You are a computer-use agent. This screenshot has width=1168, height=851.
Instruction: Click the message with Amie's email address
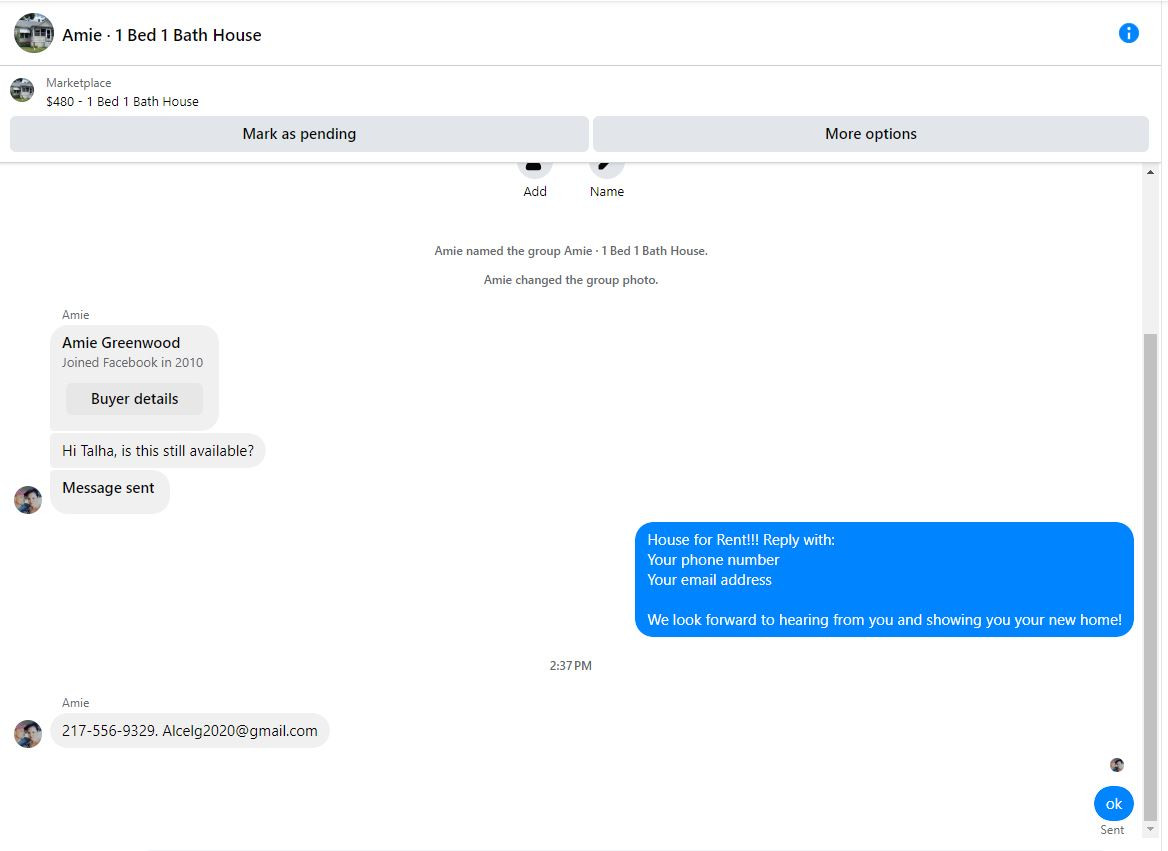(189, 731)
